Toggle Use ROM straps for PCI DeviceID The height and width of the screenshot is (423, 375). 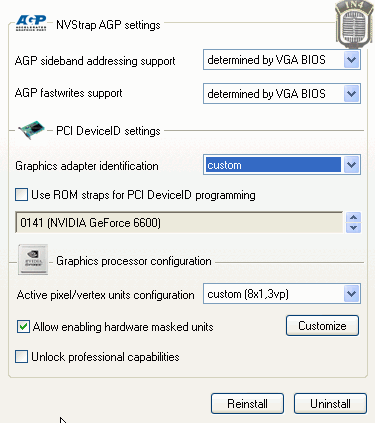point(21,195)
